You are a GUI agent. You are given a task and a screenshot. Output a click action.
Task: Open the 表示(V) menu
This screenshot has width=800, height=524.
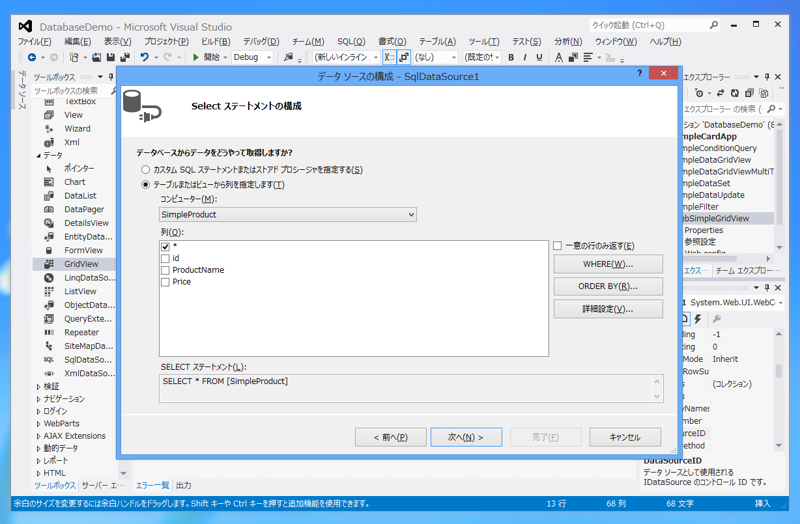[117, 41]
